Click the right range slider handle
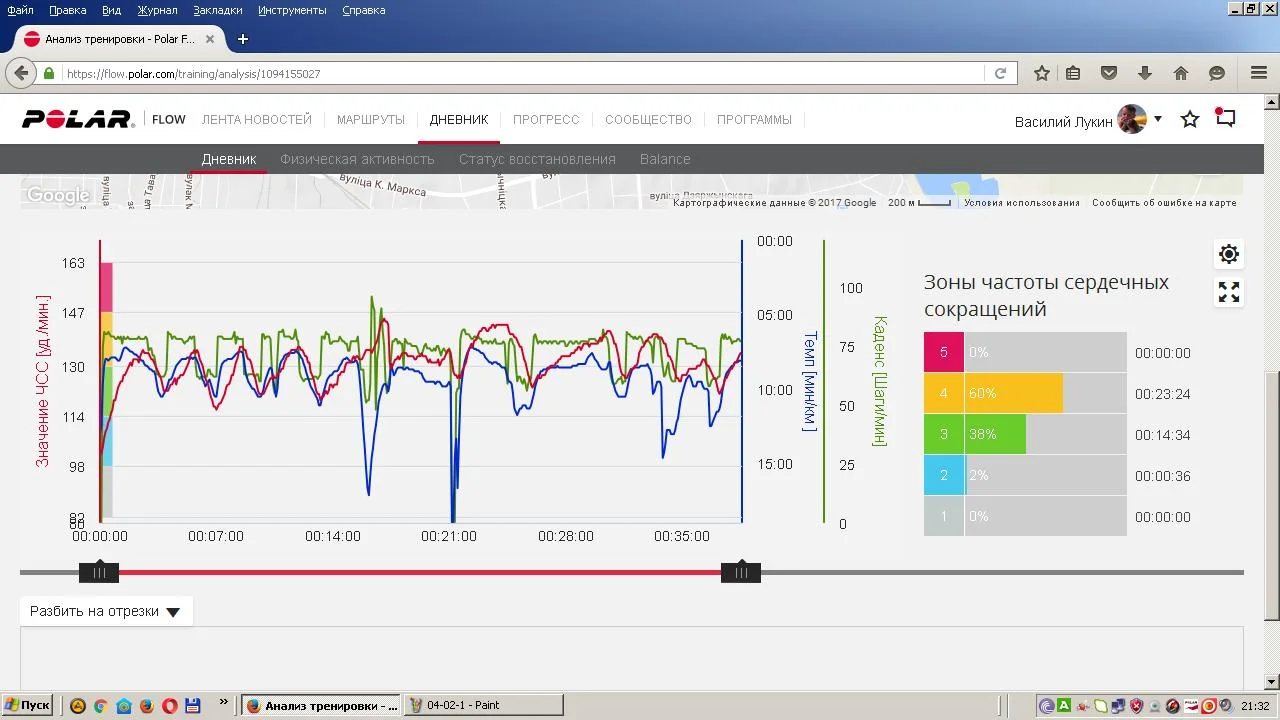The width and height of the screenshot is (1280, 720). tap(741, 573)
